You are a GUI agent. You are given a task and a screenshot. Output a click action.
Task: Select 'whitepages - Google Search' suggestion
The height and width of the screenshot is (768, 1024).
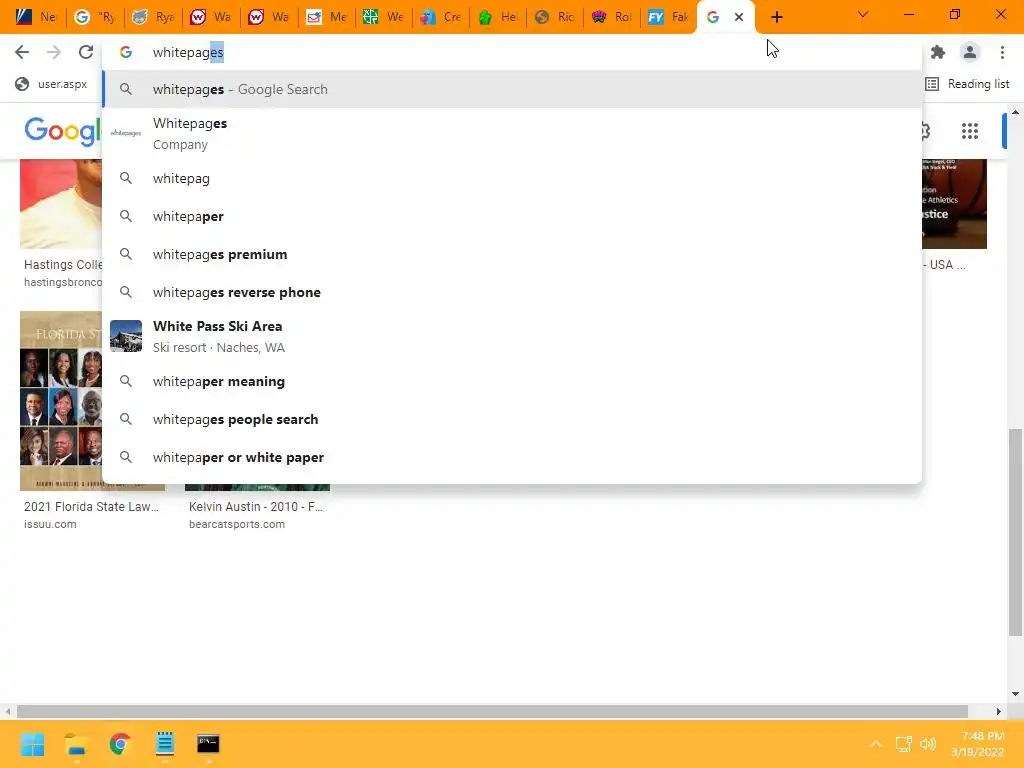[512, 89]
